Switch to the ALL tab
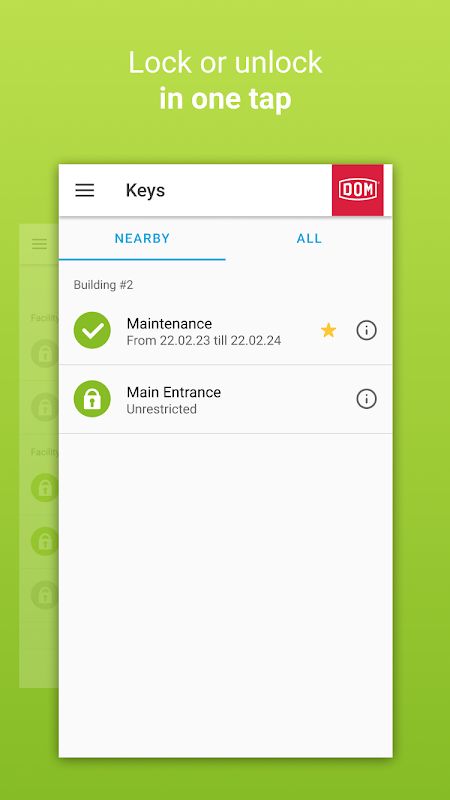Viewport: 450px width, 800px height. [x=309, y=238]
